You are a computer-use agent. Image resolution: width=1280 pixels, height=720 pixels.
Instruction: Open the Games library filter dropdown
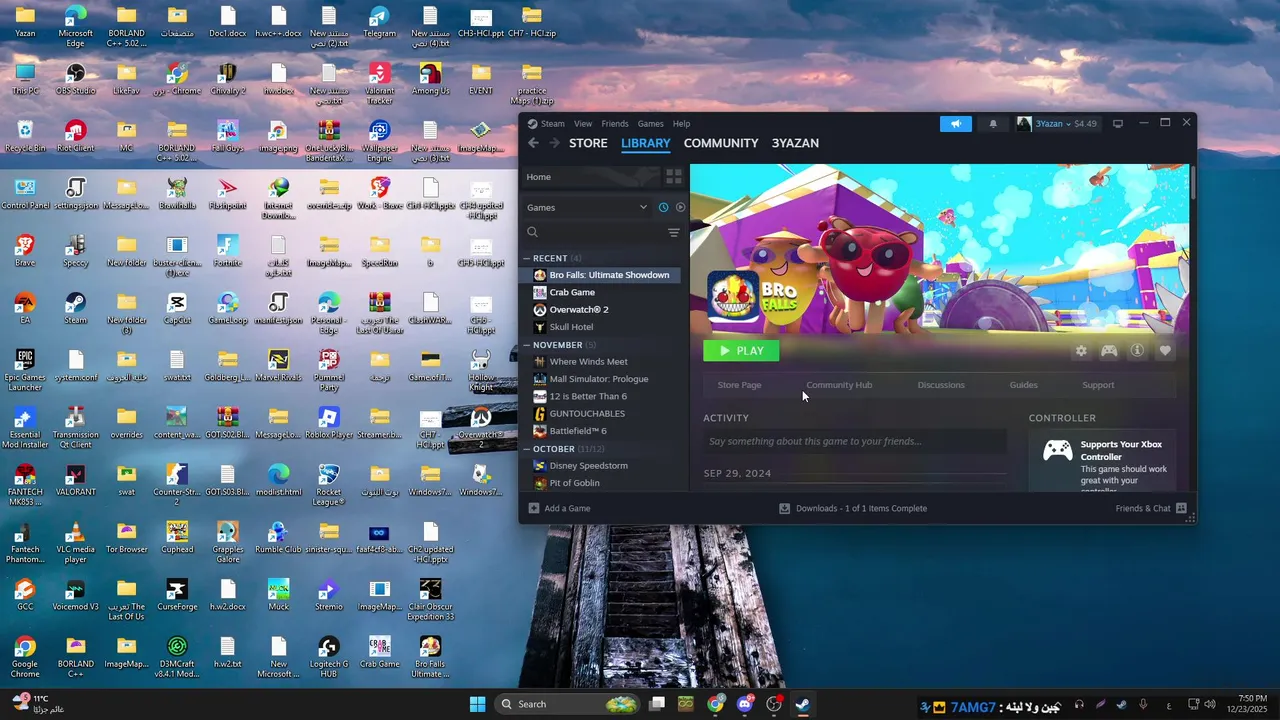587,207
